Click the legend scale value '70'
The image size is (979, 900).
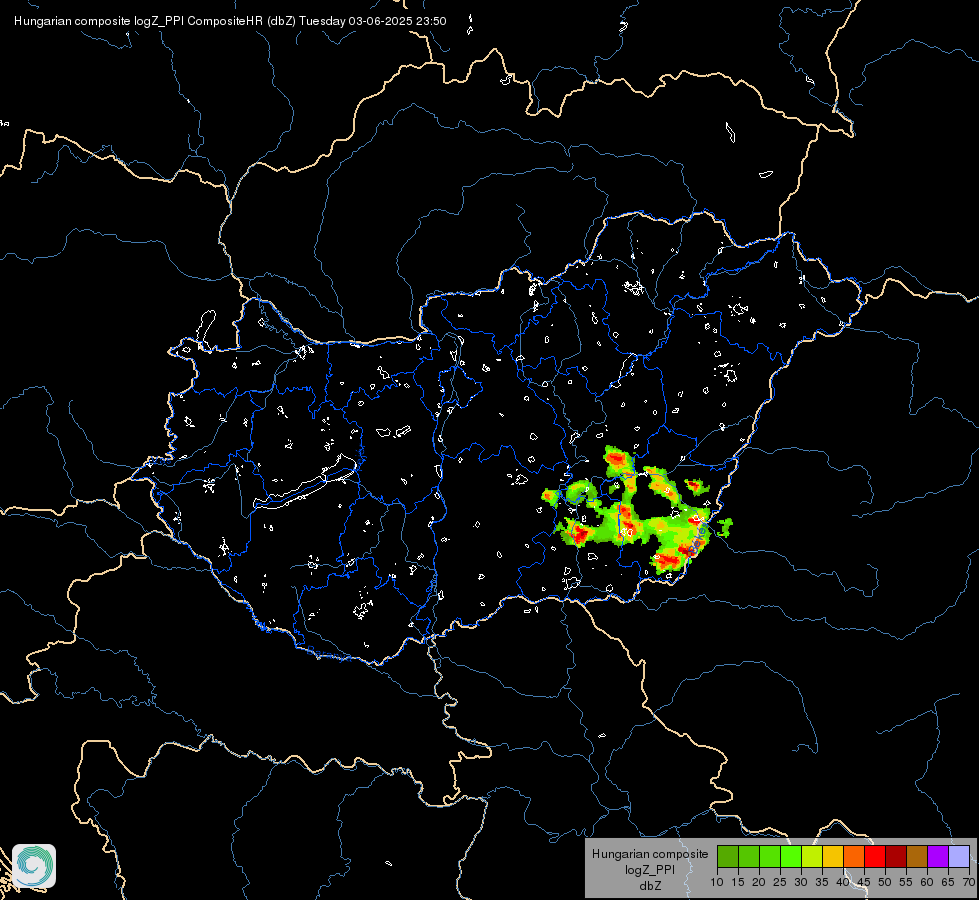(x=969, y=883)
